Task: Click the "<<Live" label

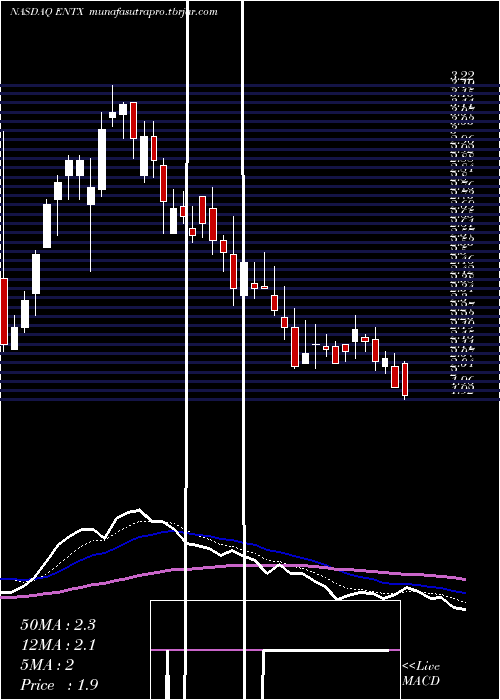Action: [421, 667]
